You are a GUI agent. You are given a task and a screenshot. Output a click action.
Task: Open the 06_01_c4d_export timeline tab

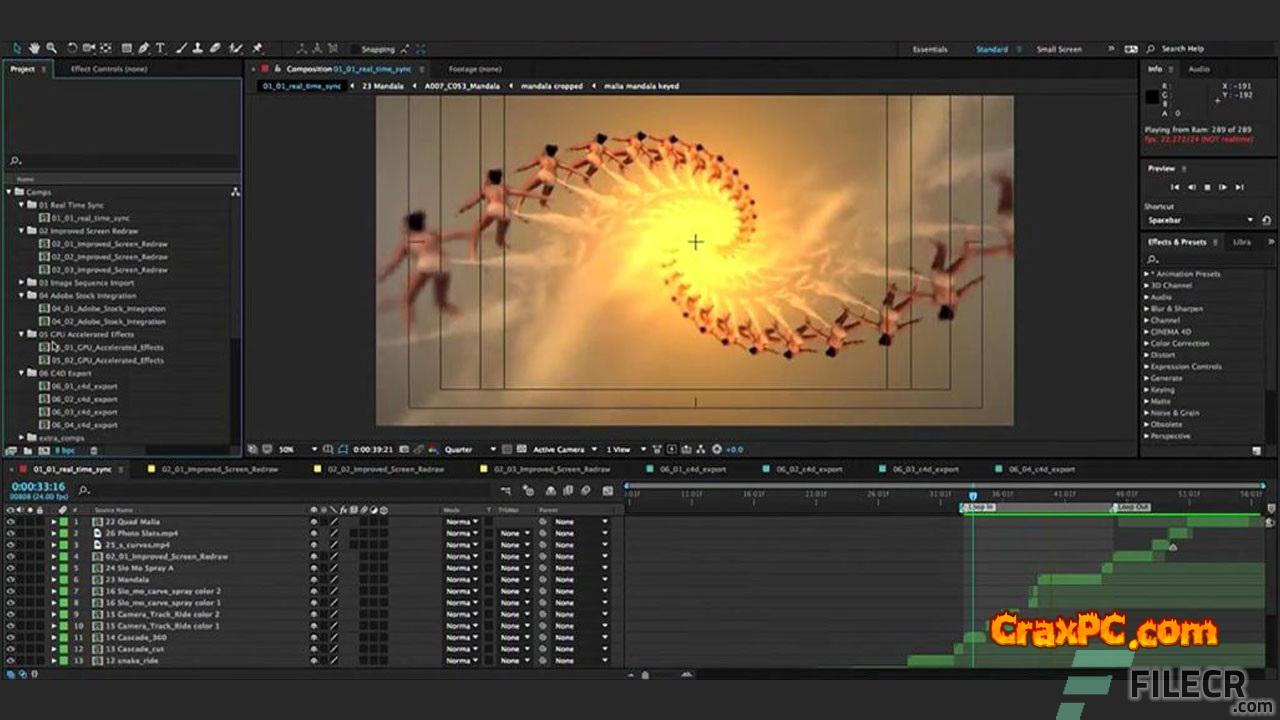pos(691,469)
